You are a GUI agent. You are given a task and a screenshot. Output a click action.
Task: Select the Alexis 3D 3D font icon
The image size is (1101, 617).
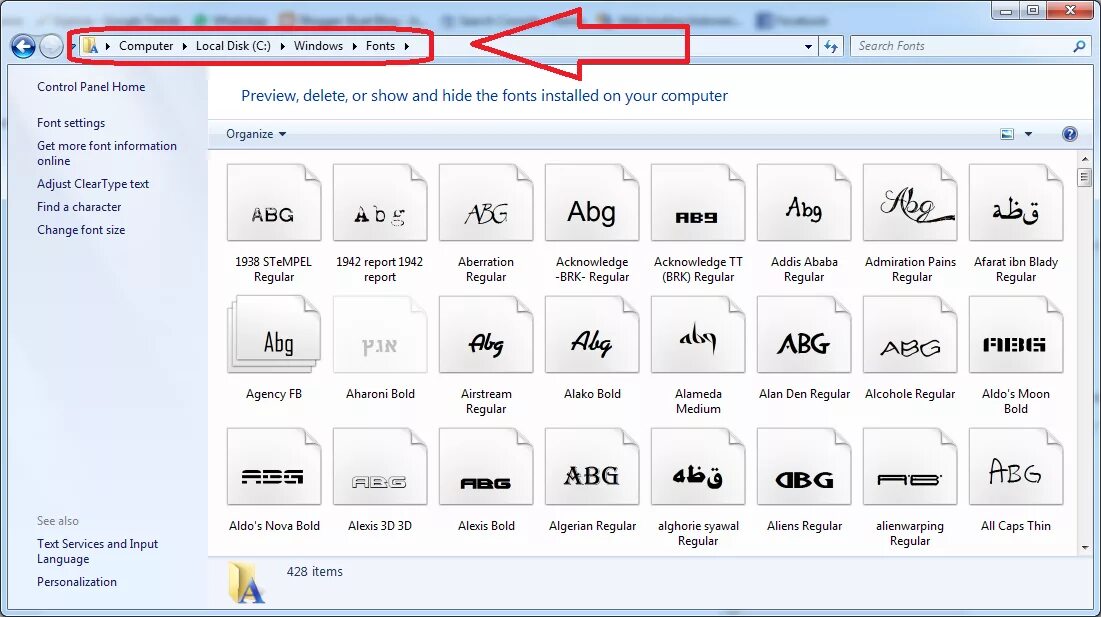coord(380,466)
